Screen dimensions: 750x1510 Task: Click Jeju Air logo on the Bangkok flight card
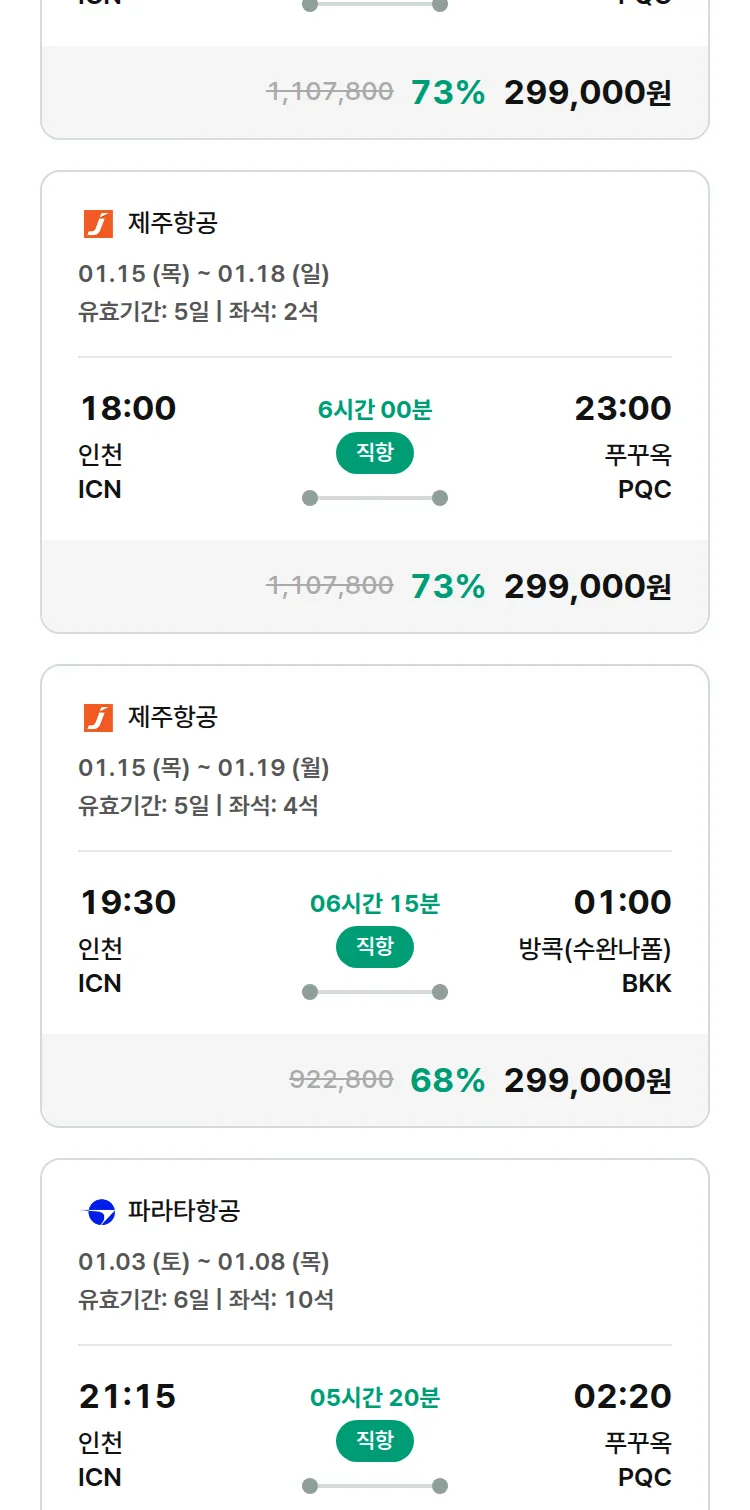98,718
